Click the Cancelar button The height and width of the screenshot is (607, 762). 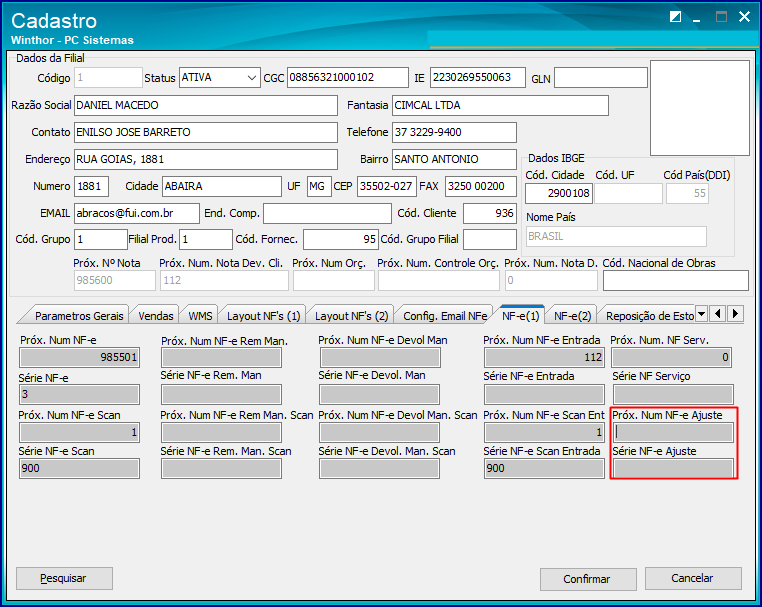[x=693, y=578]
